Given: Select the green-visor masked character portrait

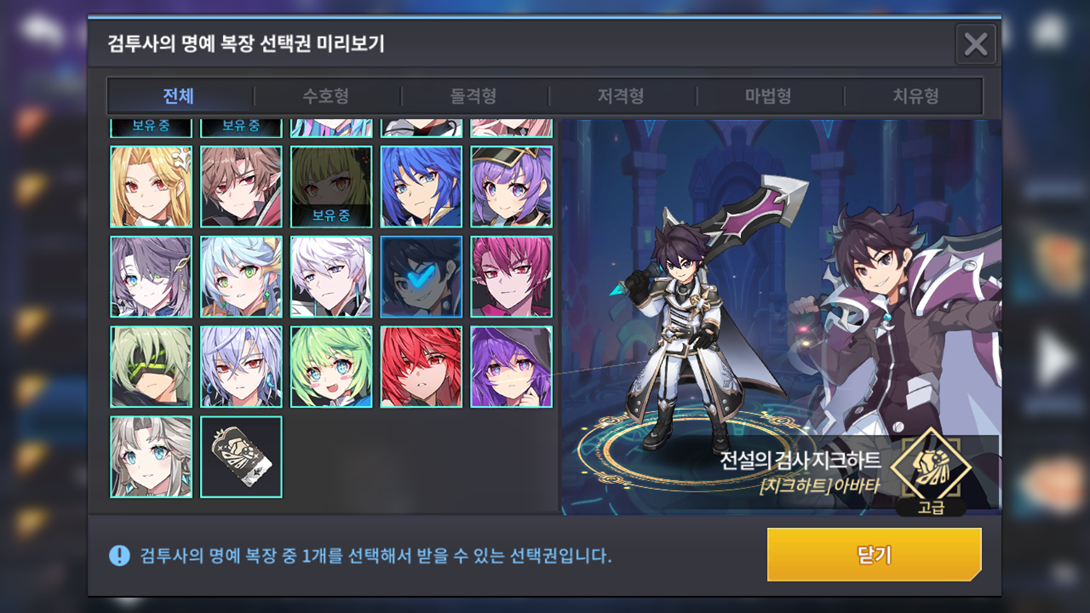Looking at the screenshot, I should (151, 366).
